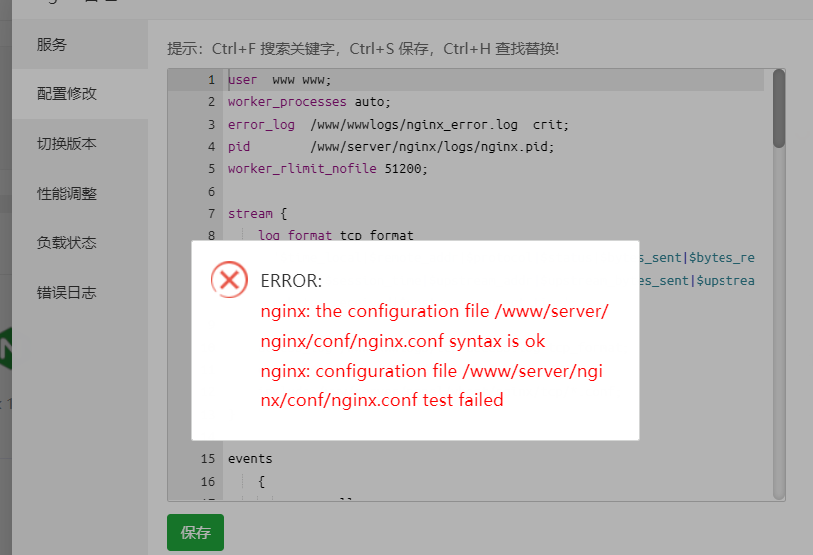Image resolution: width=813 pixels, height=555 pixels.
Task: Click line number 15 in gutter
Action: 208,459
